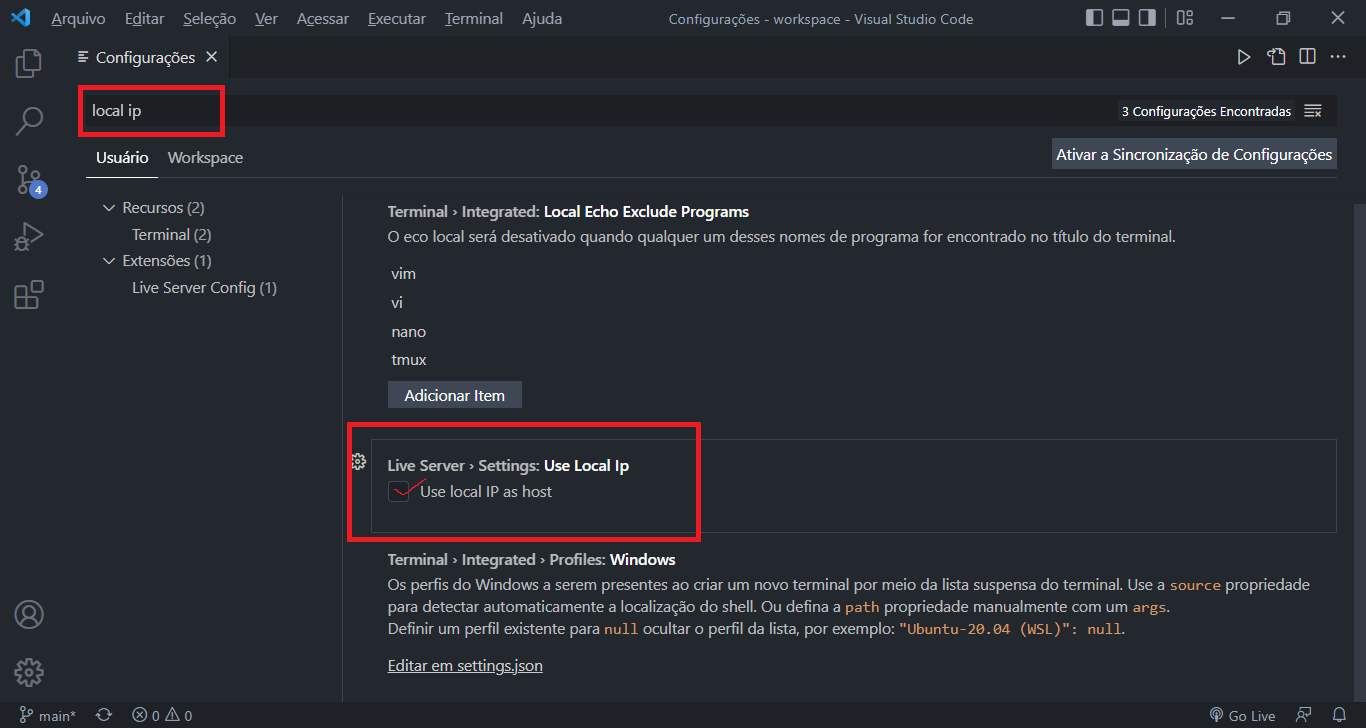1366x728 pixels.
Task: Open the Manage gear in activity bar
Action: pos(29,671)
